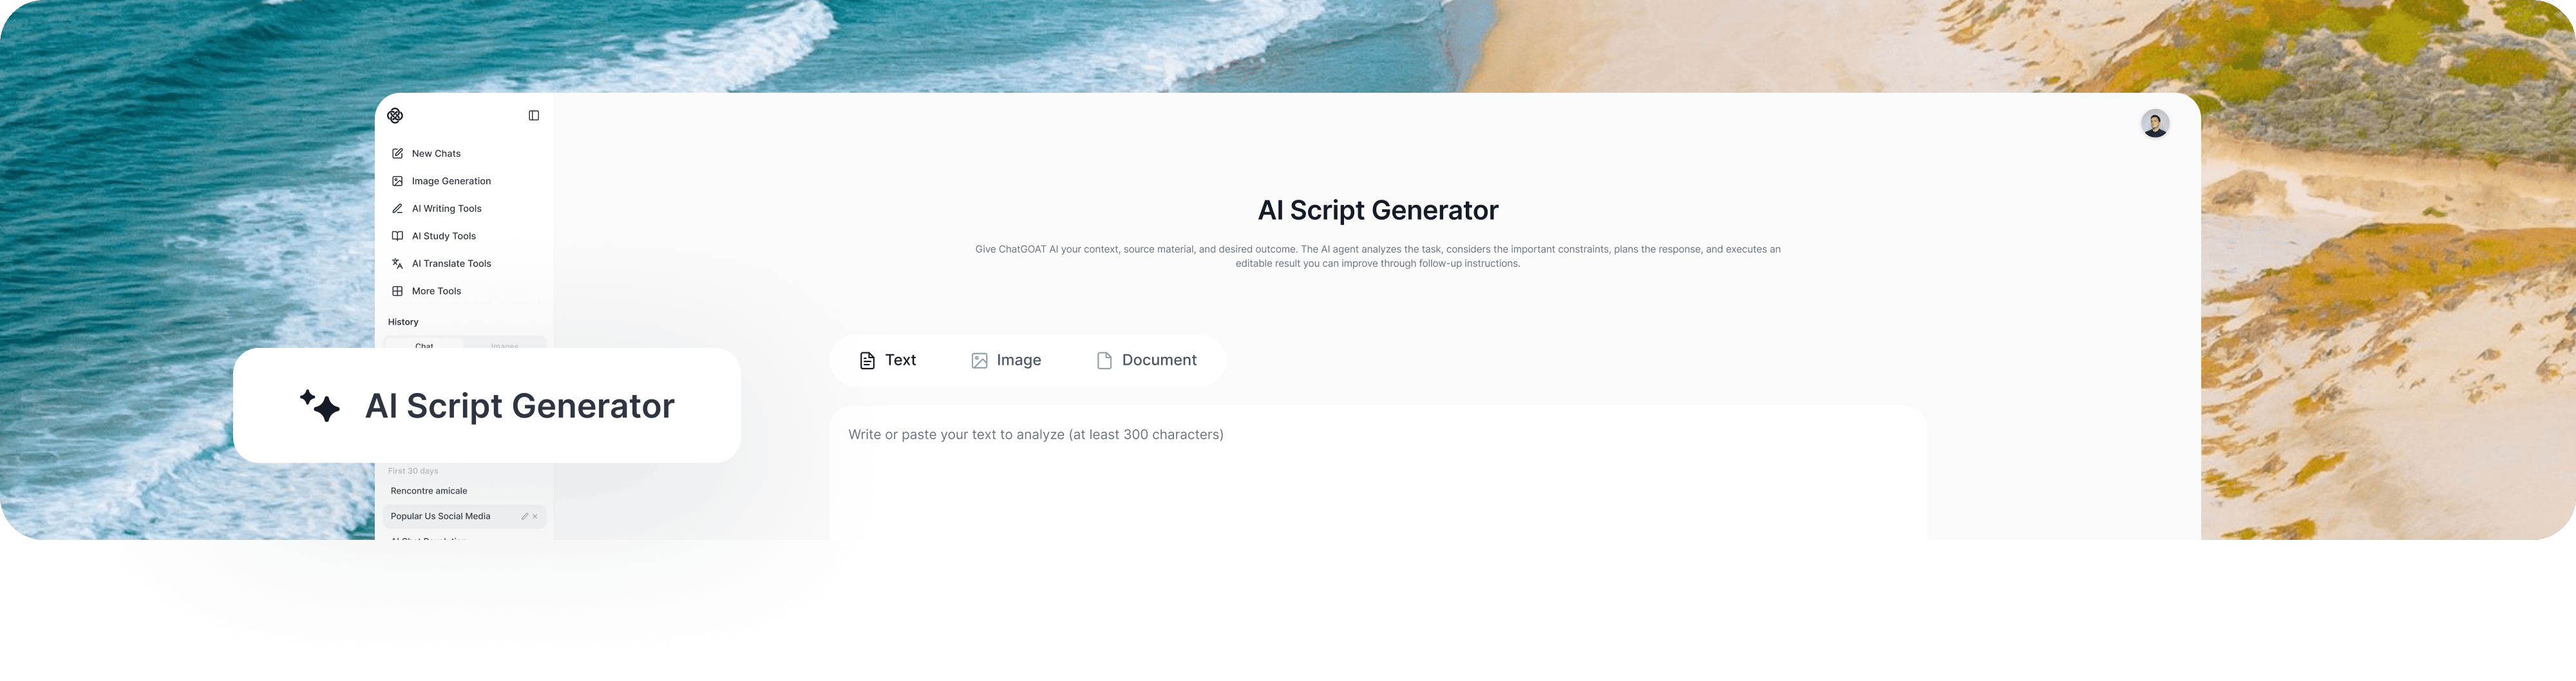The width and height of the screenshot is (2576, 681).
Task: Click the AI Writing Tools pen icon
Action: click(x=397, y=209)
